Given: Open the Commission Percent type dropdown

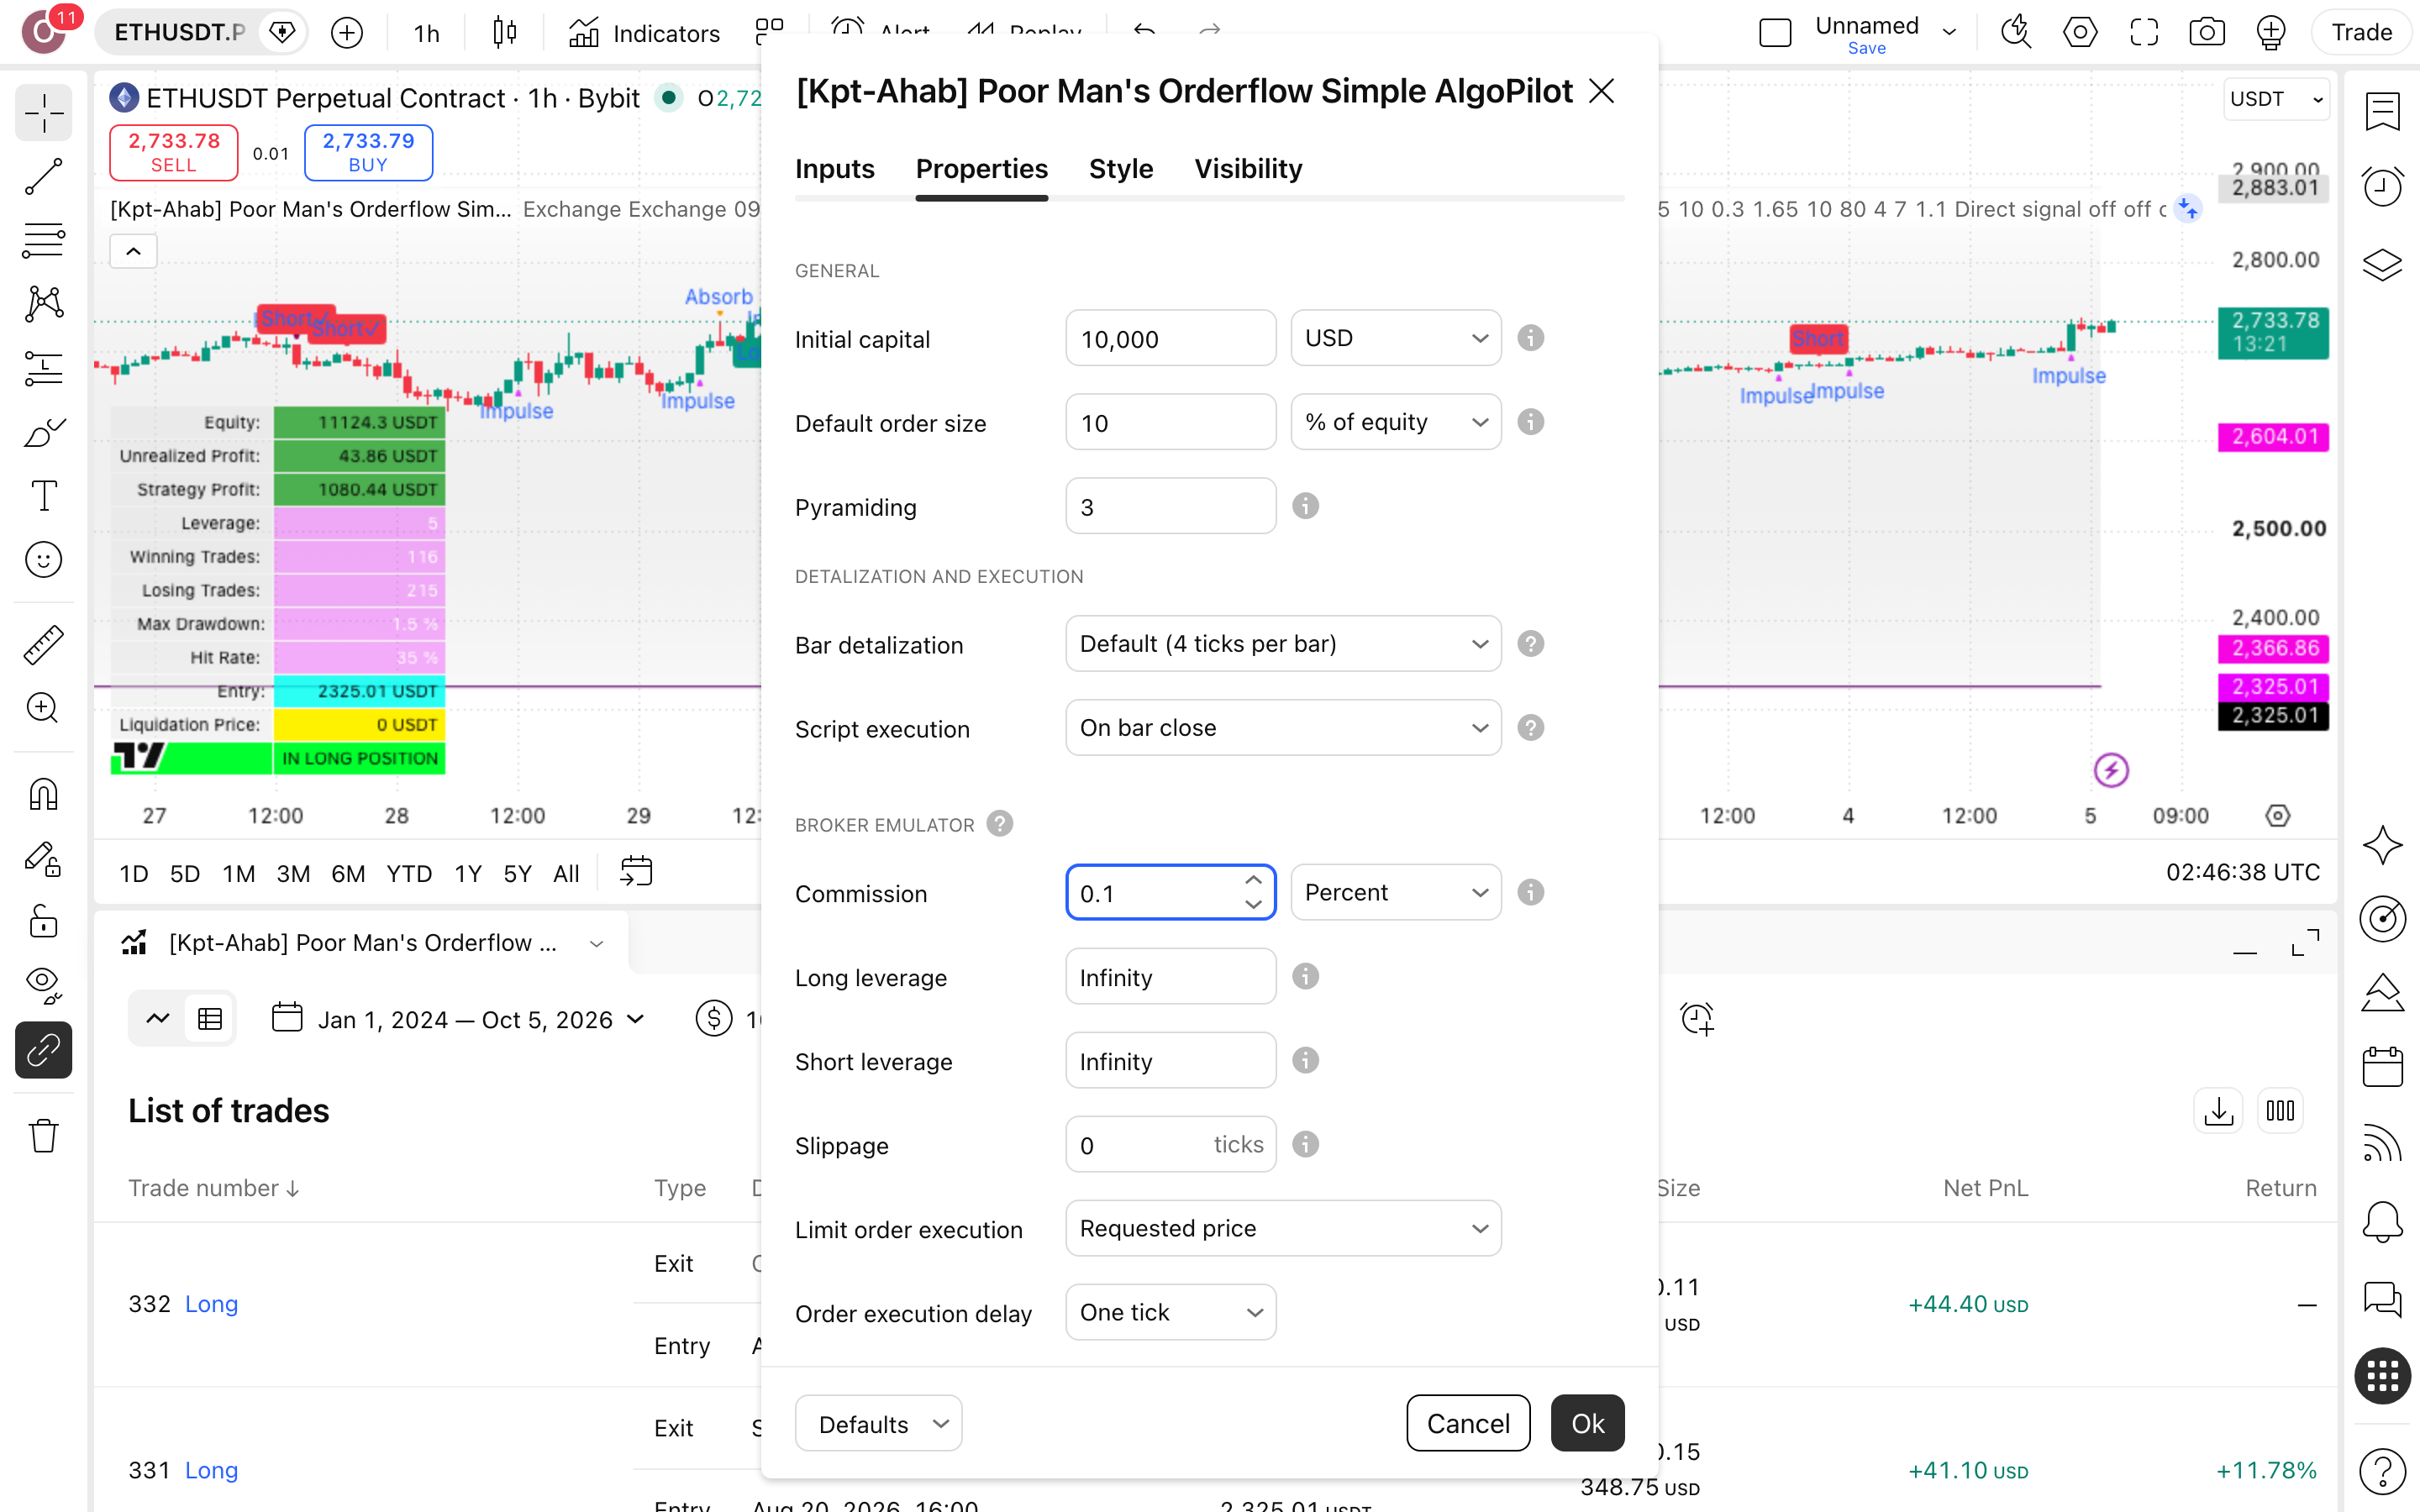Looking at the screenshot, I should point(1396,892).
